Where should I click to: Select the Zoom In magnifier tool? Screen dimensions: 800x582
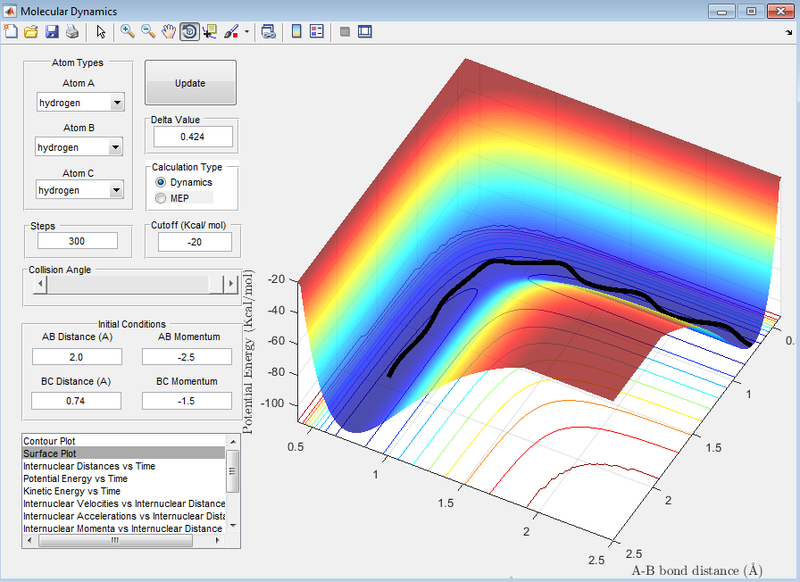[x=127, y=31]
